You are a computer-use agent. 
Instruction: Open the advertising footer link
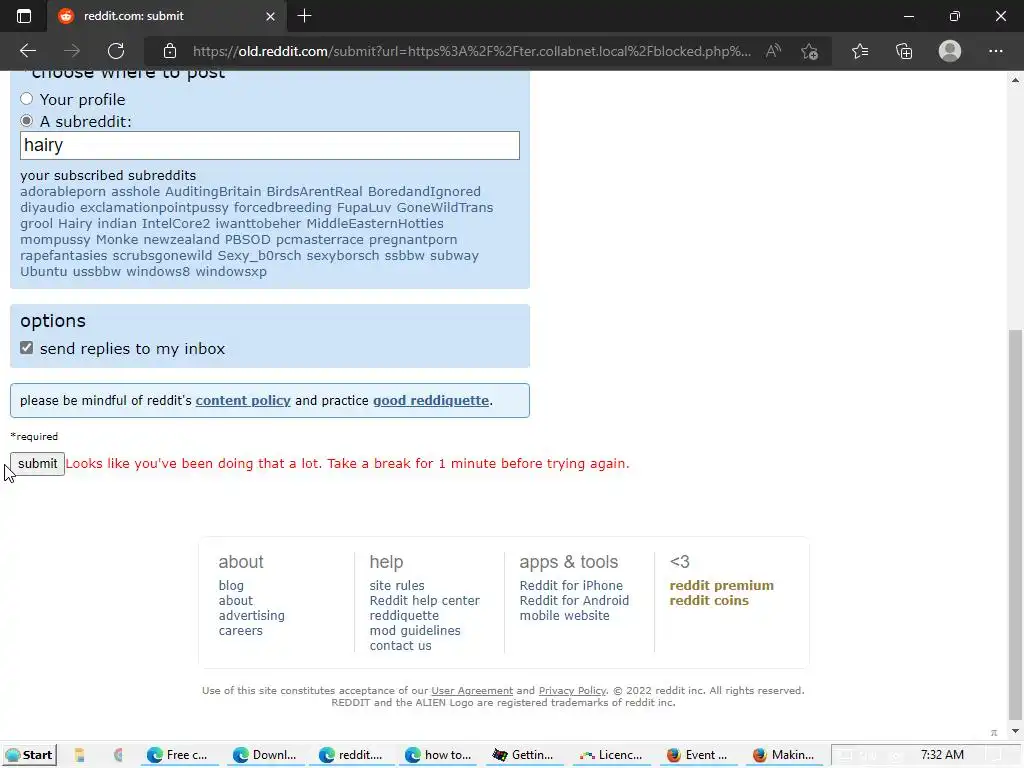[x=251, y=616]
